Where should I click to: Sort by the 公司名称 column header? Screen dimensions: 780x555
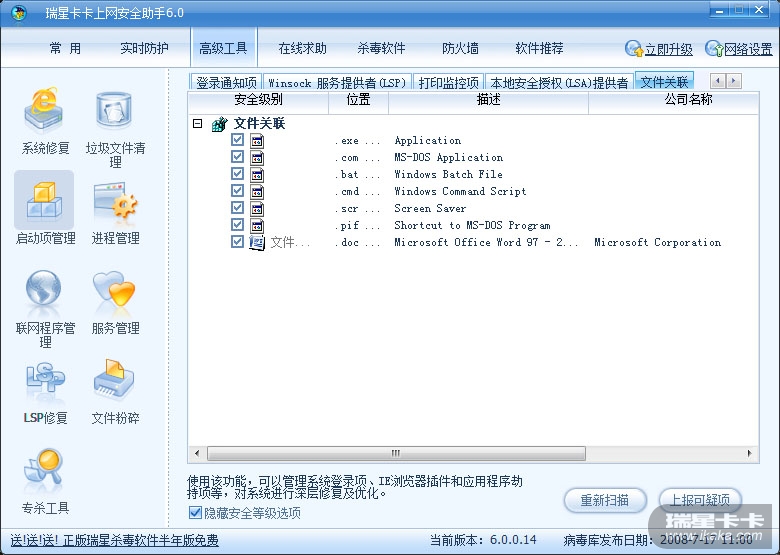(674, 100)
